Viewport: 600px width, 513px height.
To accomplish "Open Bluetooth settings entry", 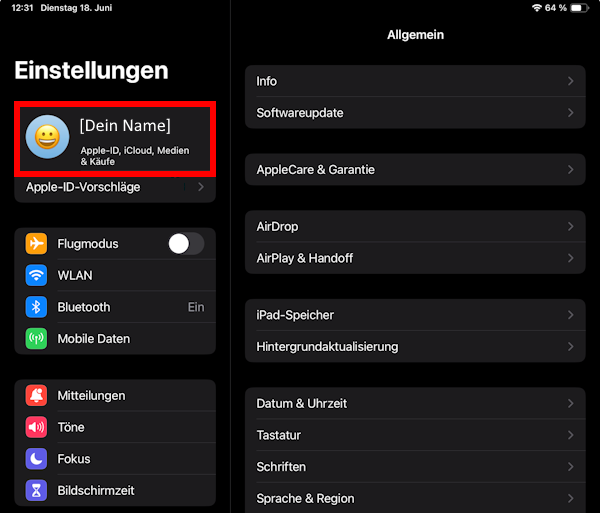I will [115, 307].
